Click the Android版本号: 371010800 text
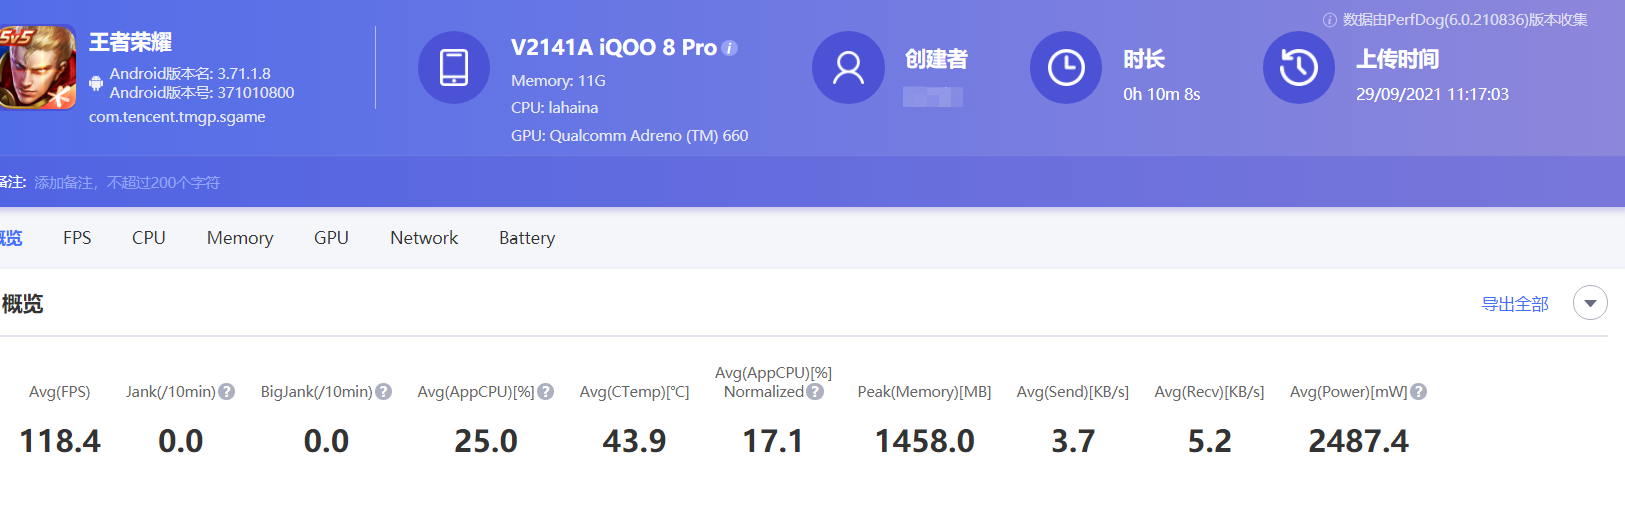The image size is (1625, 518). pyautogui.click(x=202, y=93)
